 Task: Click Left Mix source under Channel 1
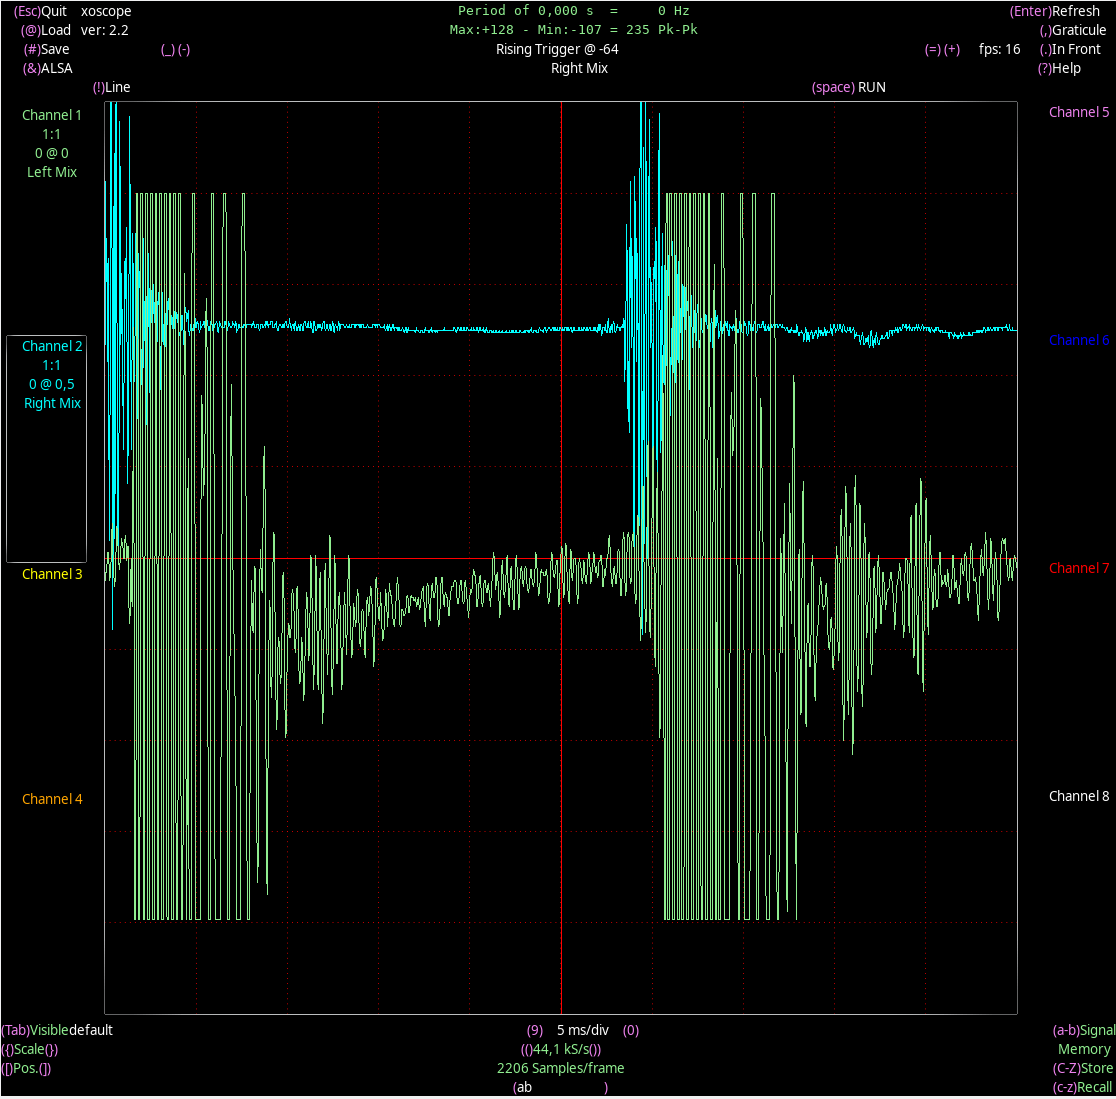tap(52, 172)
